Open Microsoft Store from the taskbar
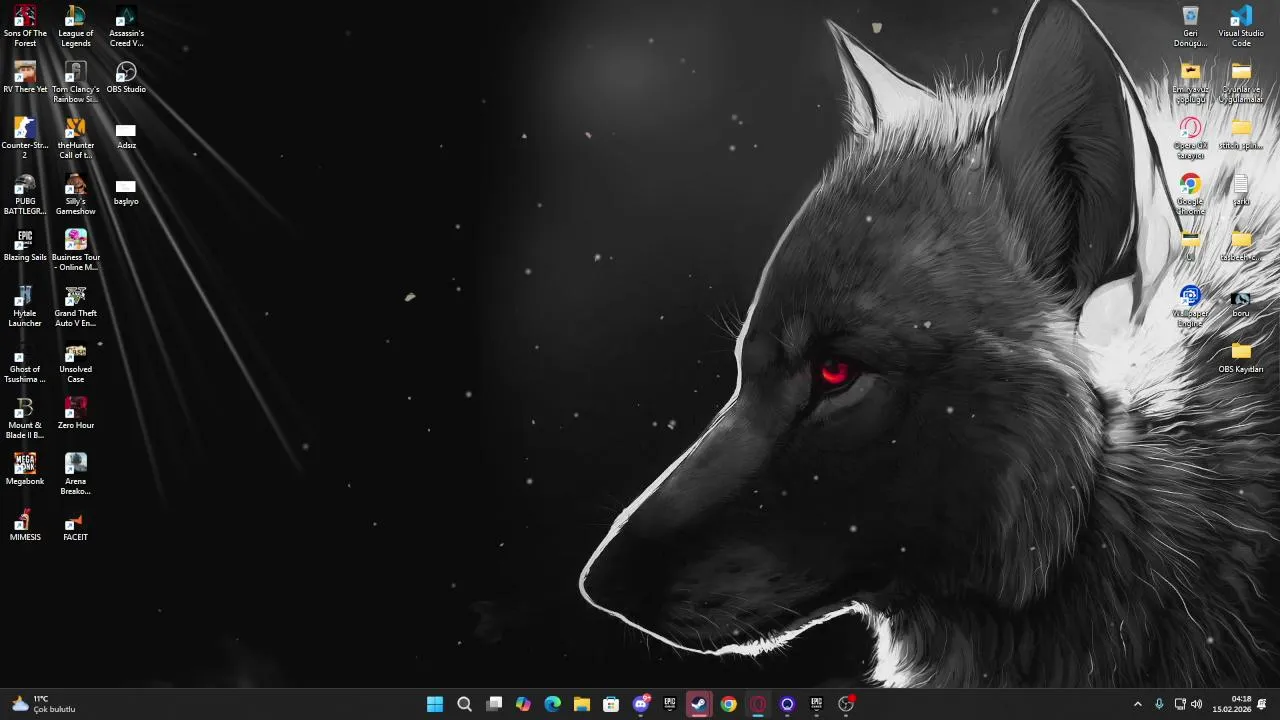This screenshot has width=1280, height=720. point(611,704)
